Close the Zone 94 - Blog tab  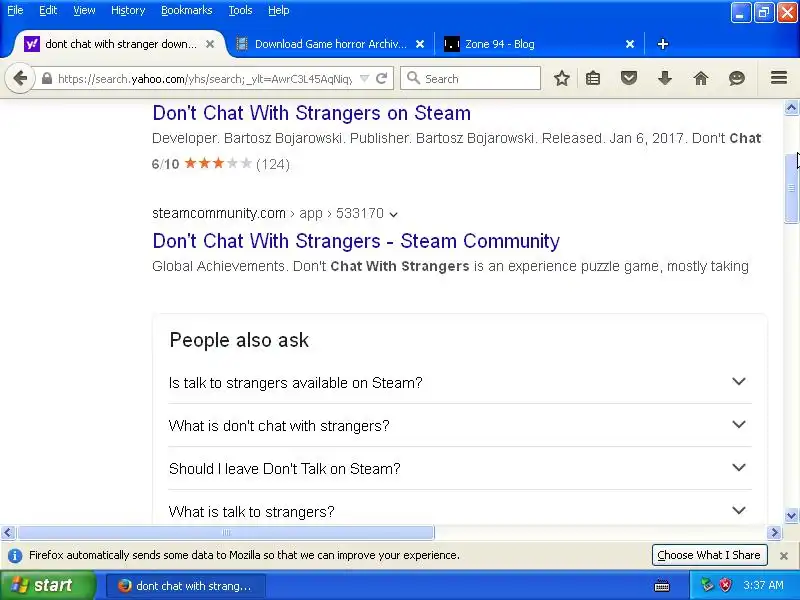[630, 44]
